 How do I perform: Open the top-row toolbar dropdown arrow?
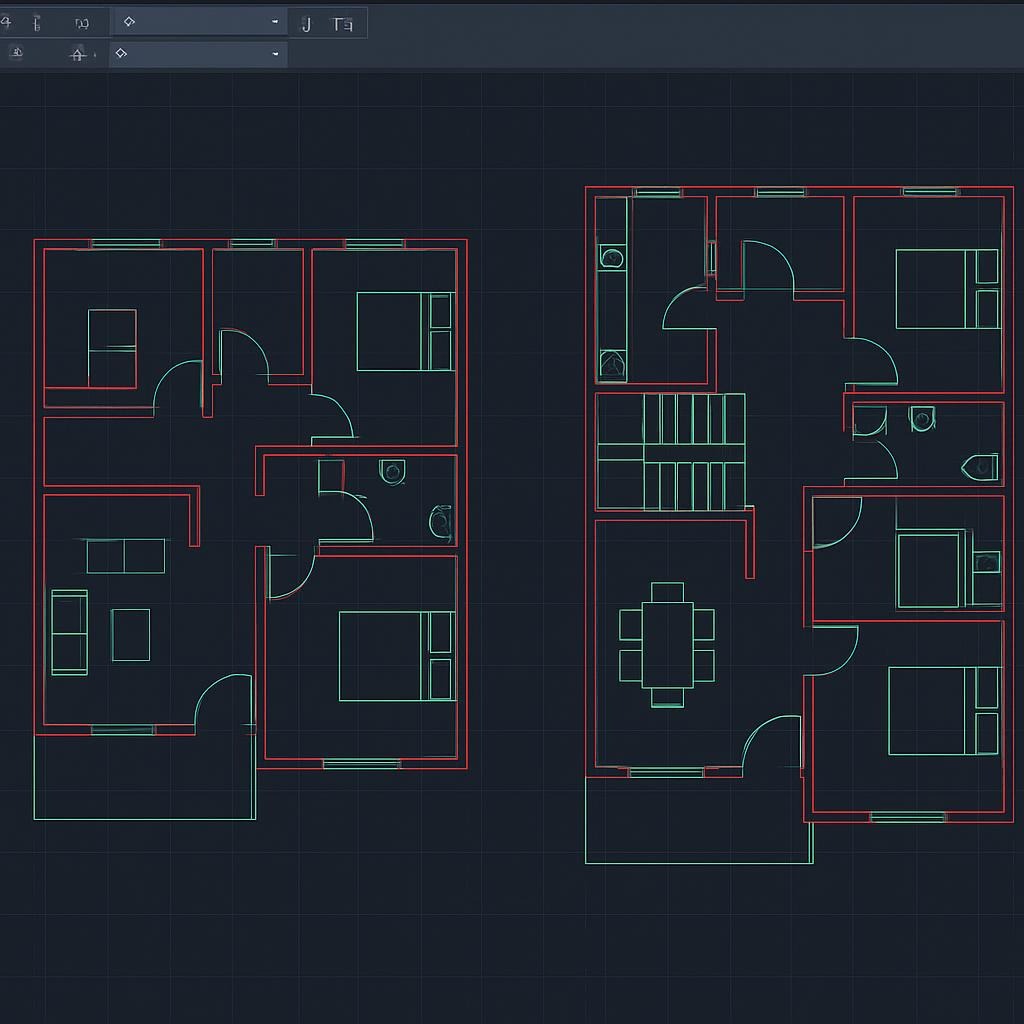point(275,22)
